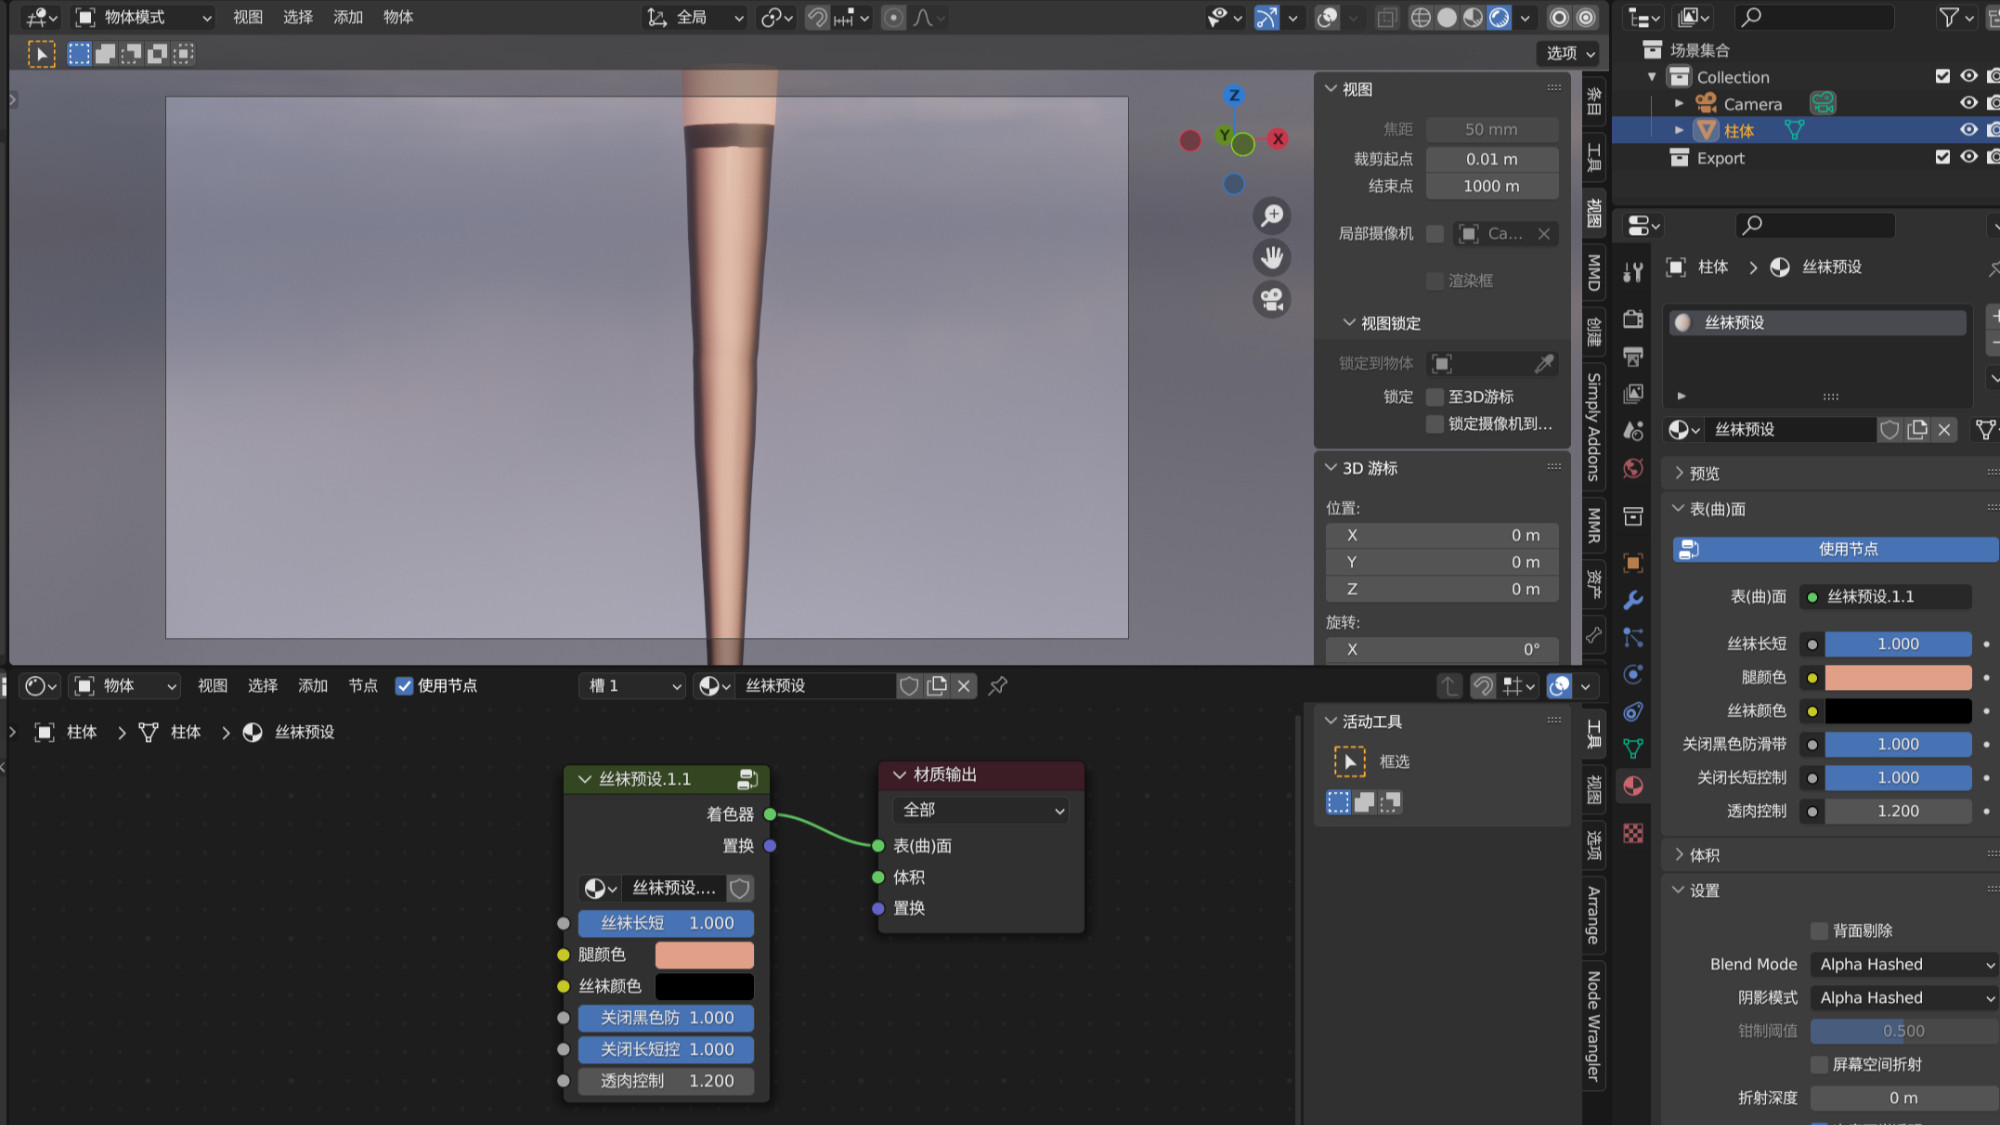Open the 添加 menu in 3D viewport header
2000x1125 pixels.
pos(348,17)
